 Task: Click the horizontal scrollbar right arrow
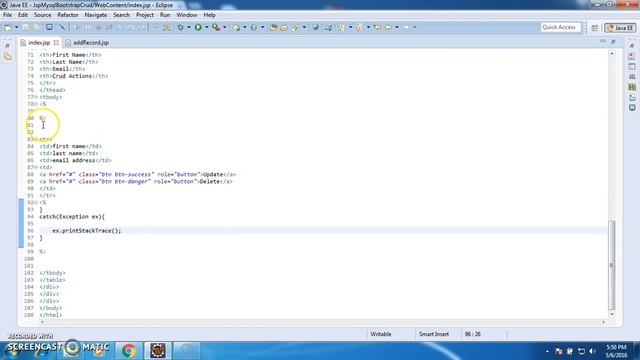tap(604, 322)
